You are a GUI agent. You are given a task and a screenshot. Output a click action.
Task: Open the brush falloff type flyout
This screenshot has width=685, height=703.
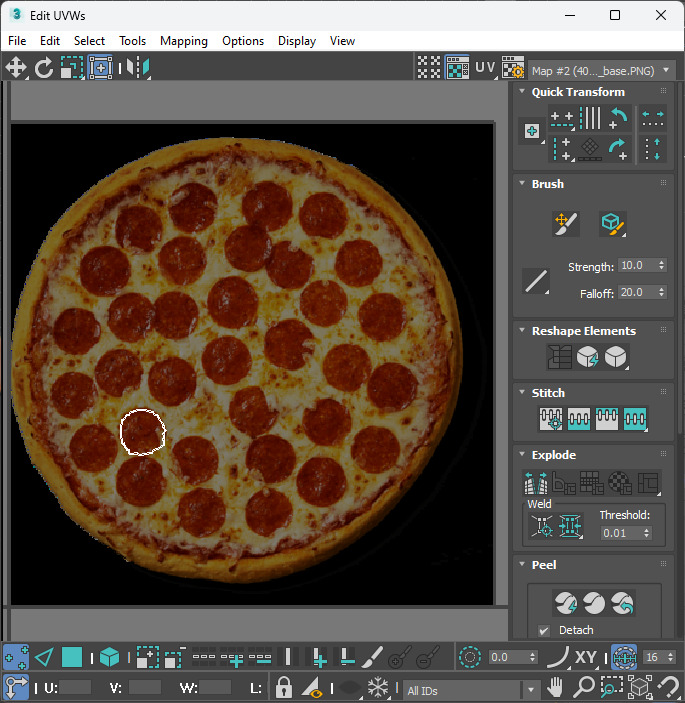[x=536, y=282]
